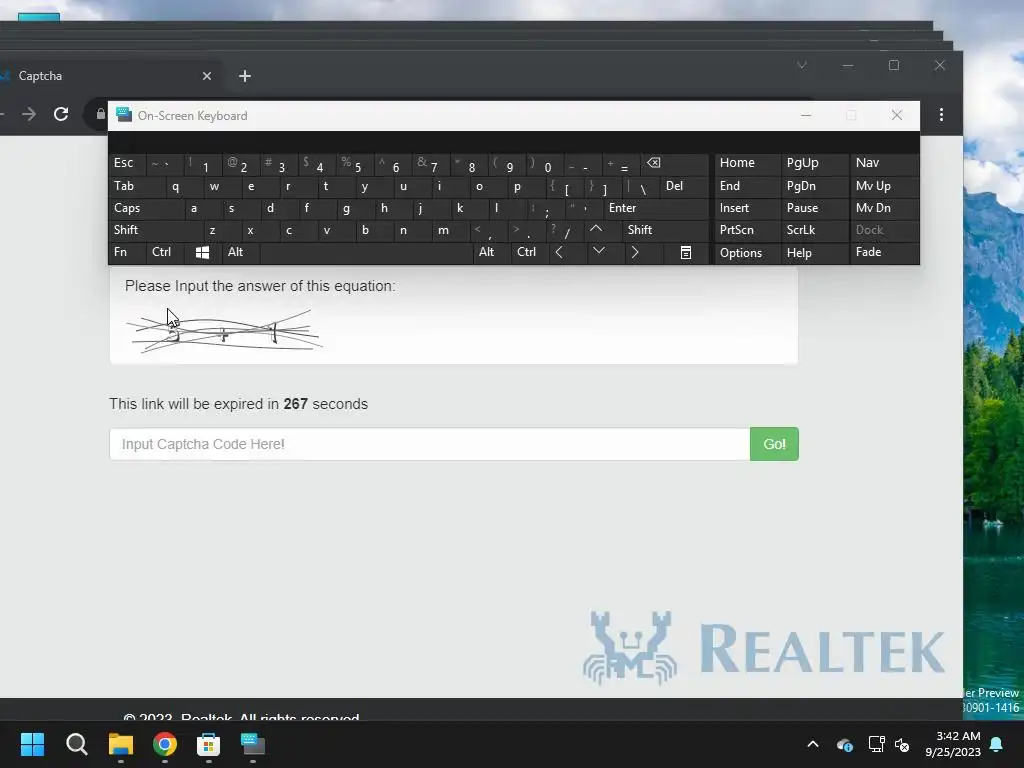Click the Mv Up key
The image size is (1024, 768).
pos(884,186)
